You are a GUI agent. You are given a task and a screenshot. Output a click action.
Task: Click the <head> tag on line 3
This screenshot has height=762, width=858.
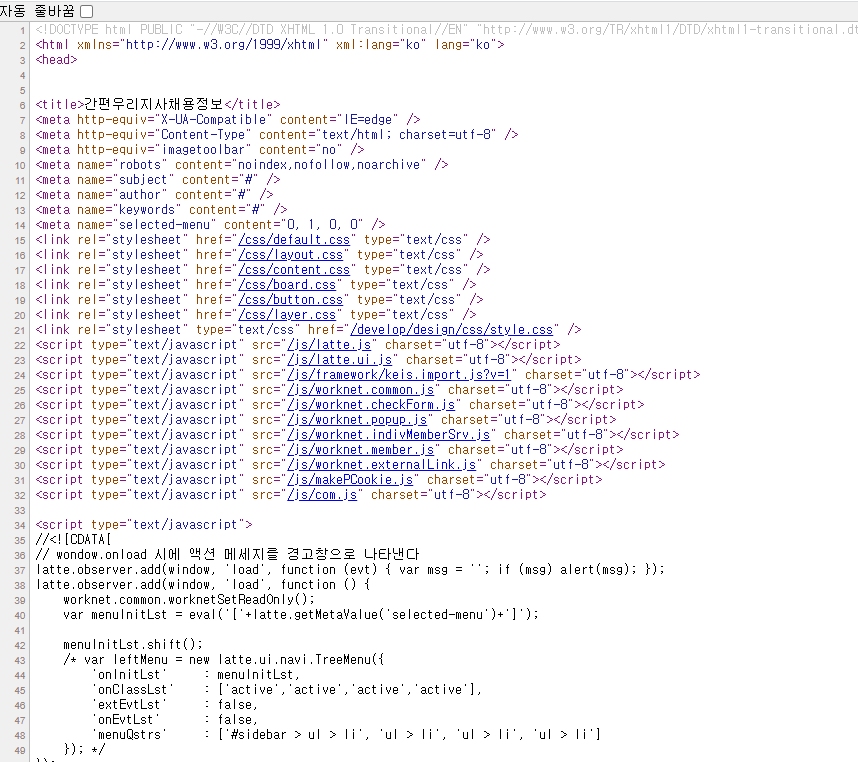[x=56, y=60]
